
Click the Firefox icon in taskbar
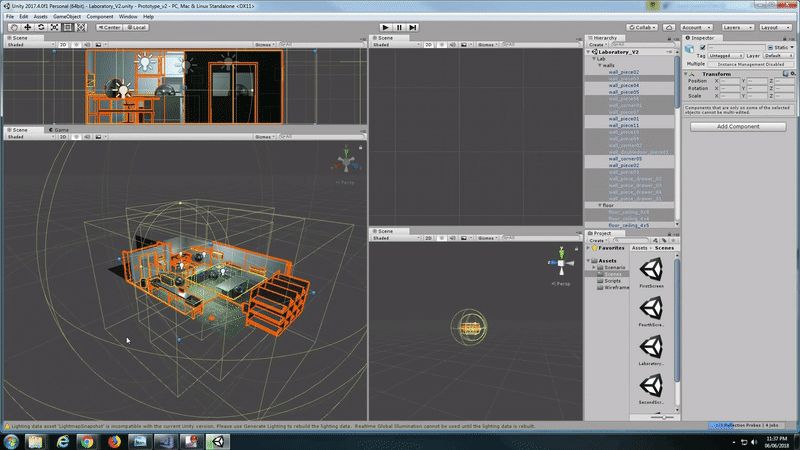coord(113,440)
